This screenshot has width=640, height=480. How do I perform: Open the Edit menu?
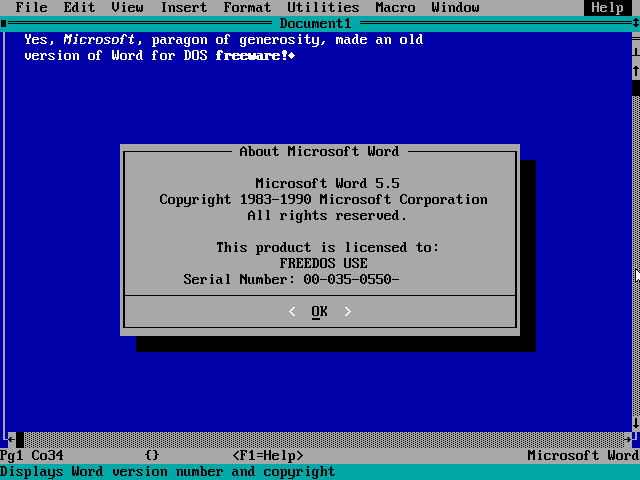point(79,7)
